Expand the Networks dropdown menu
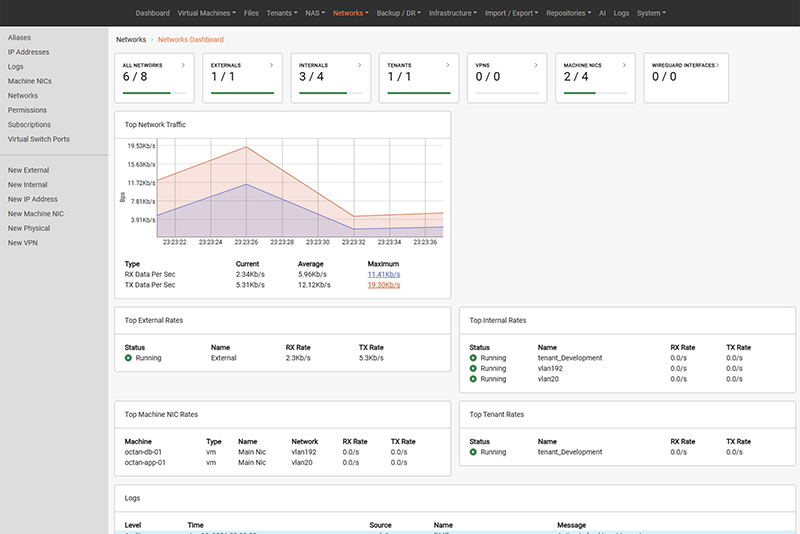This screenshot has height=534, width=800. coord(351,13)
